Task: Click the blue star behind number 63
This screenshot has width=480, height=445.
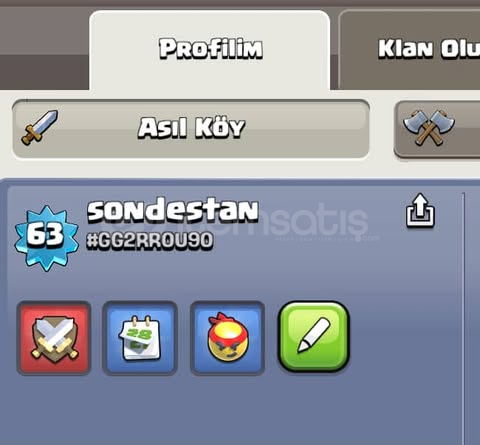Action: (46, 237)
